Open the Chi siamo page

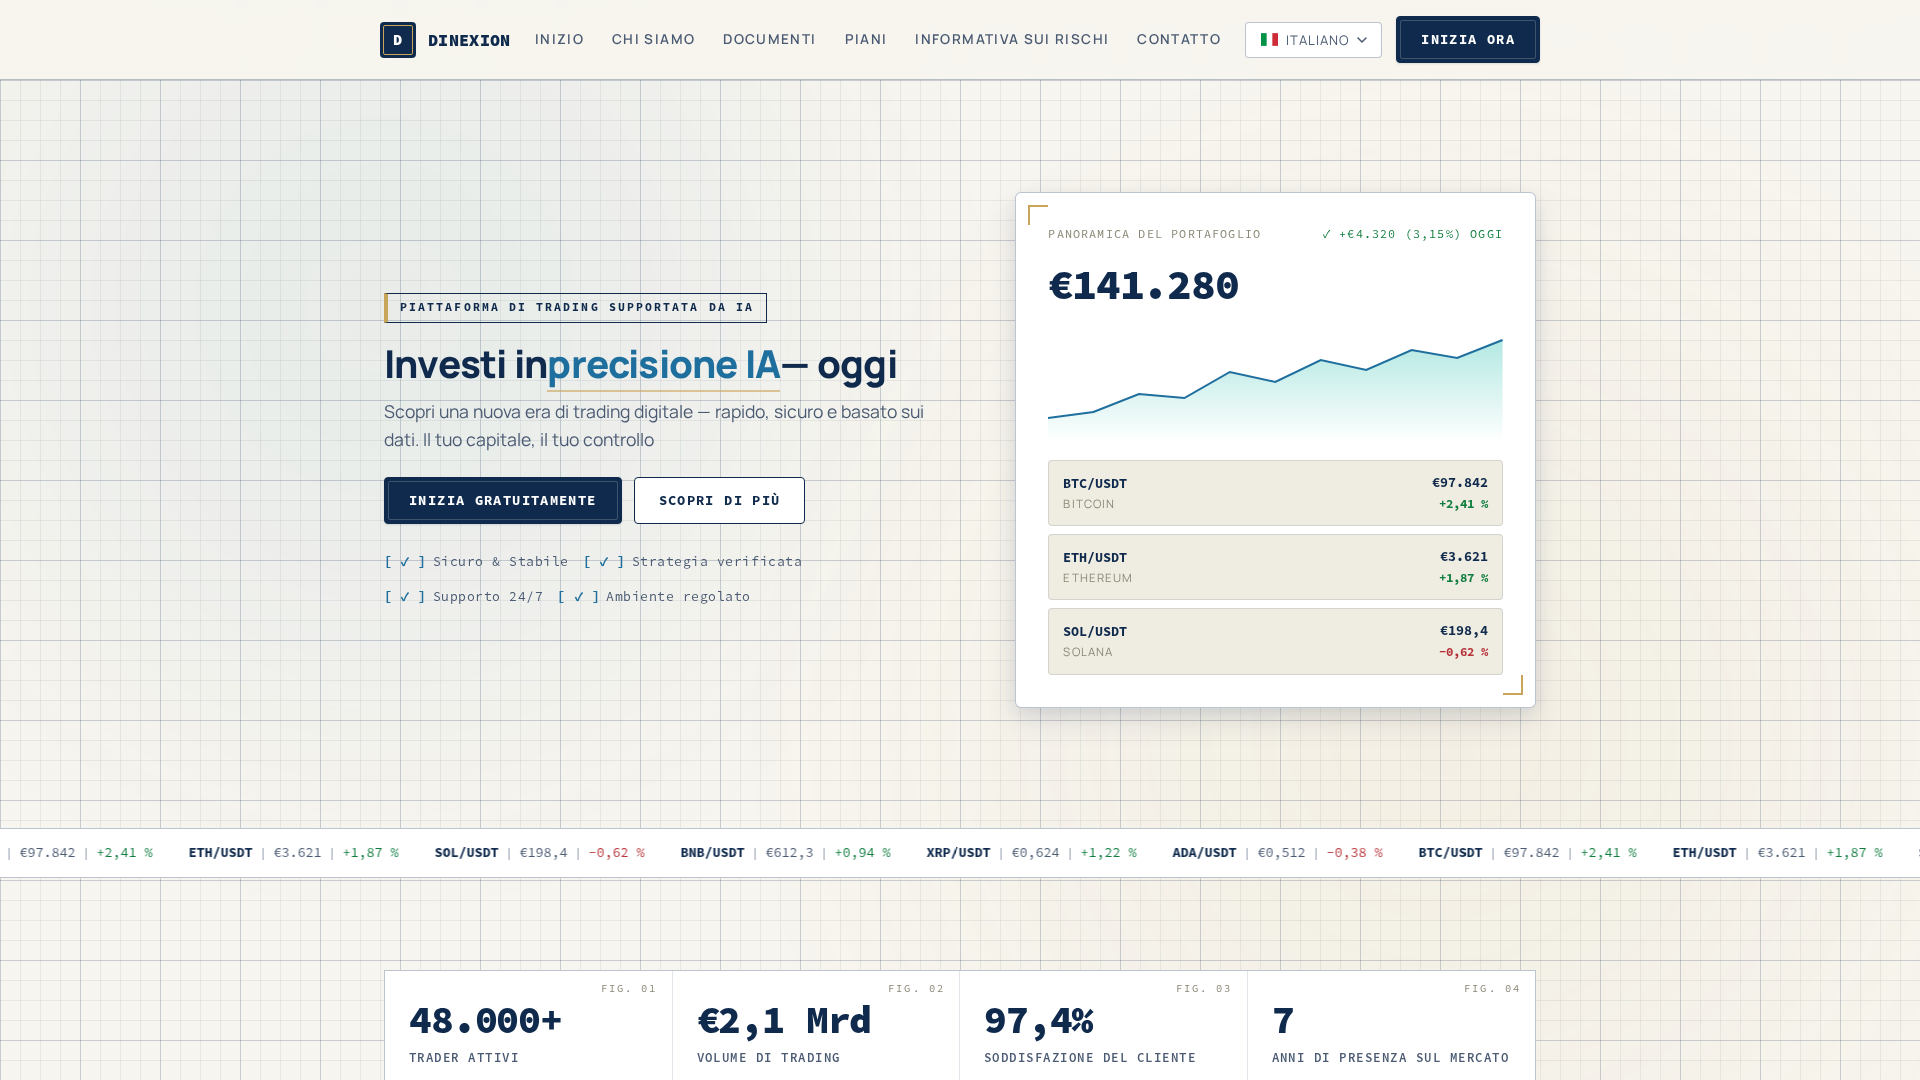click(x=653, y=39)
